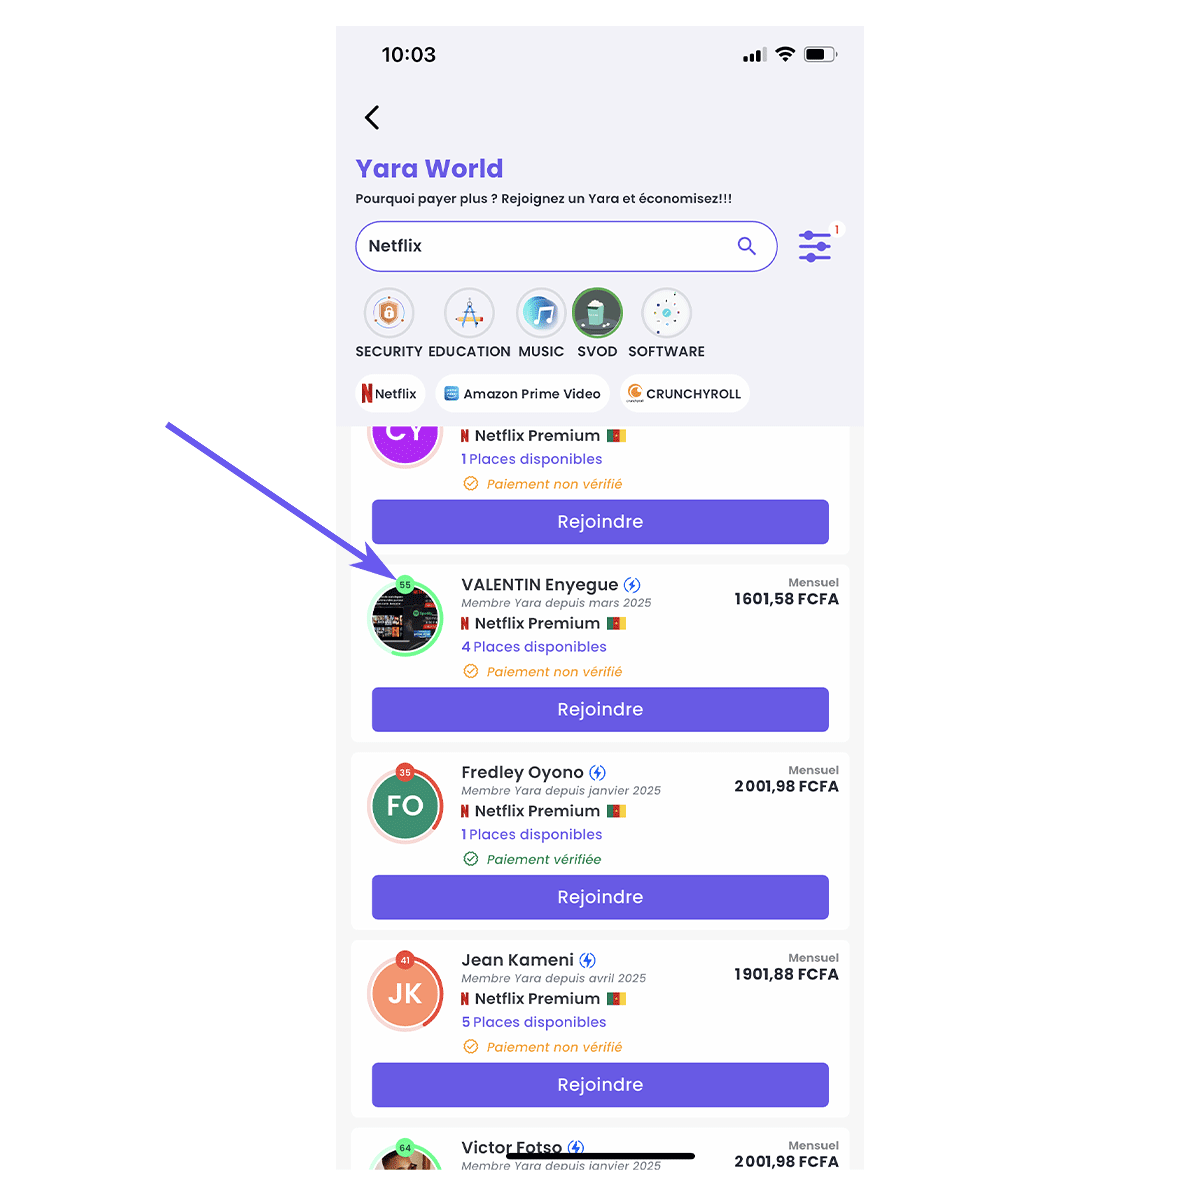The height and width of the screenshot is (1200, 1200).
Task: Select the EDUCATION category icon
Action: (469, 313)
